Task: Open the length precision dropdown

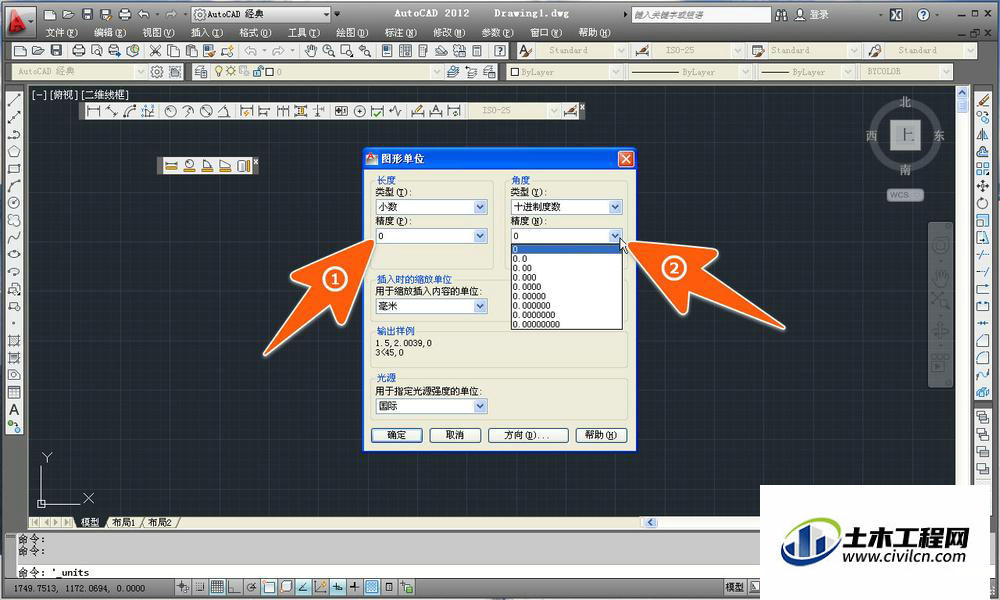Action: (432, 236)
